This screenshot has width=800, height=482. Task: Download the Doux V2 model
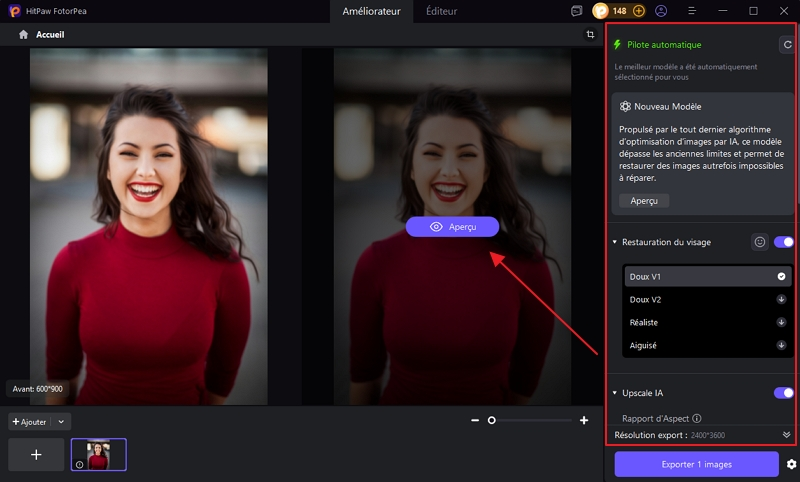781,299
